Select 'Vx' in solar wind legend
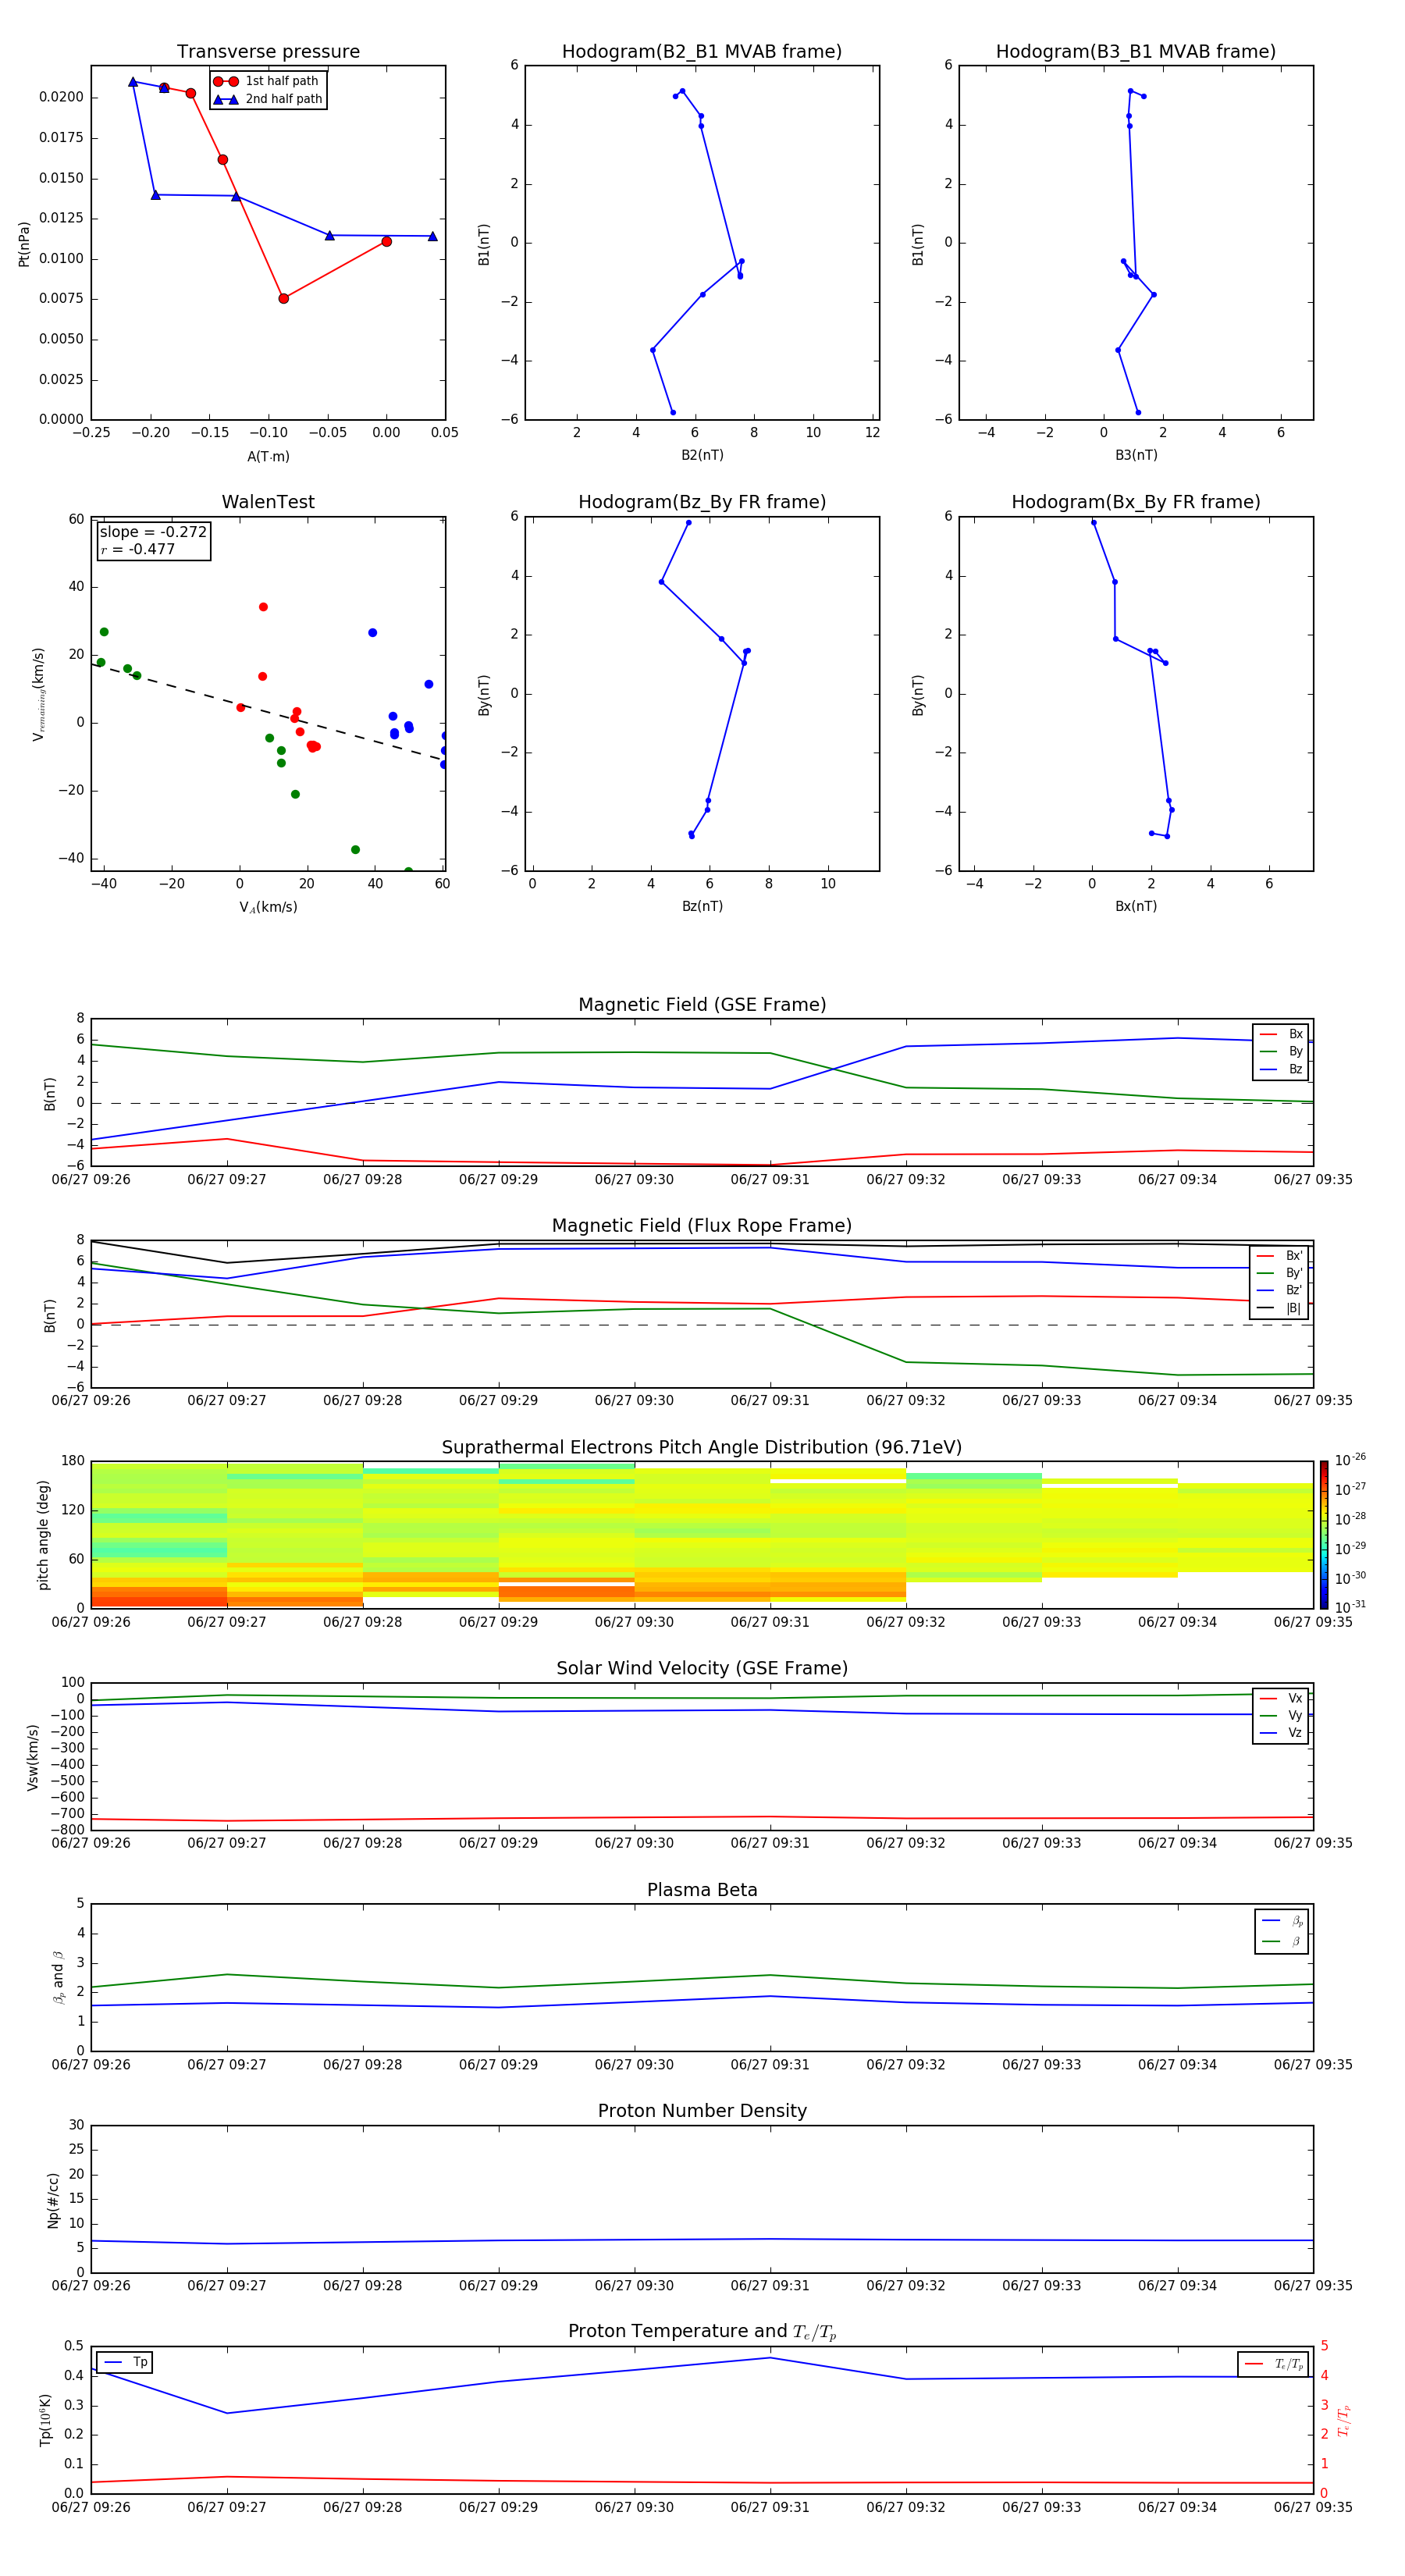This screenshot has width=1405, height=2576. 1281,1698
